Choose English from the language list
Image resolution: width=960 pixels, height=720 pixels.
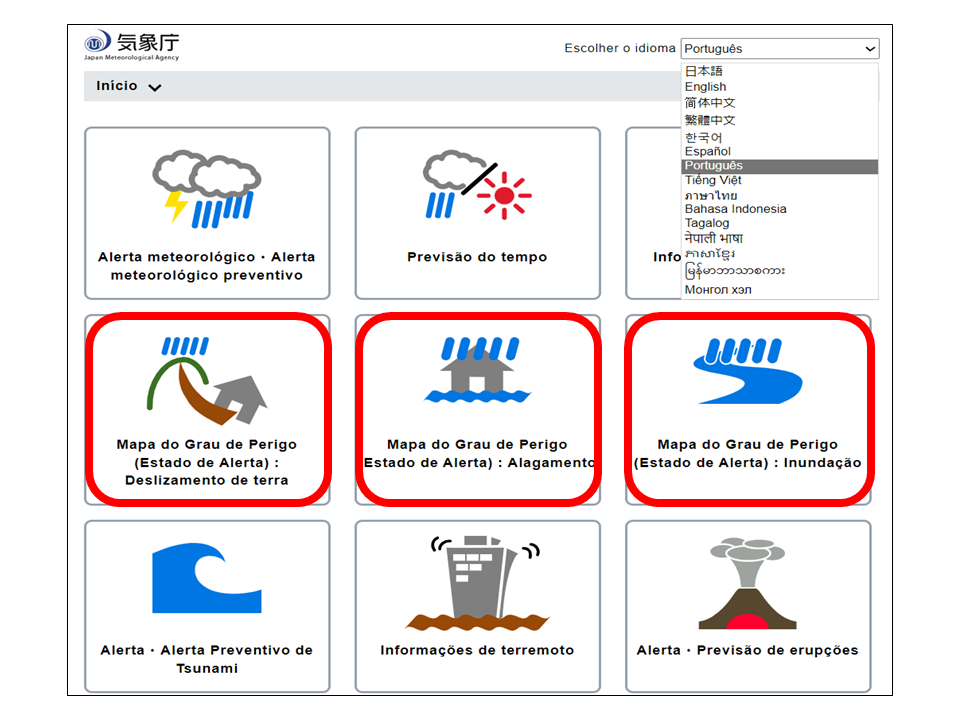[706, 87]
